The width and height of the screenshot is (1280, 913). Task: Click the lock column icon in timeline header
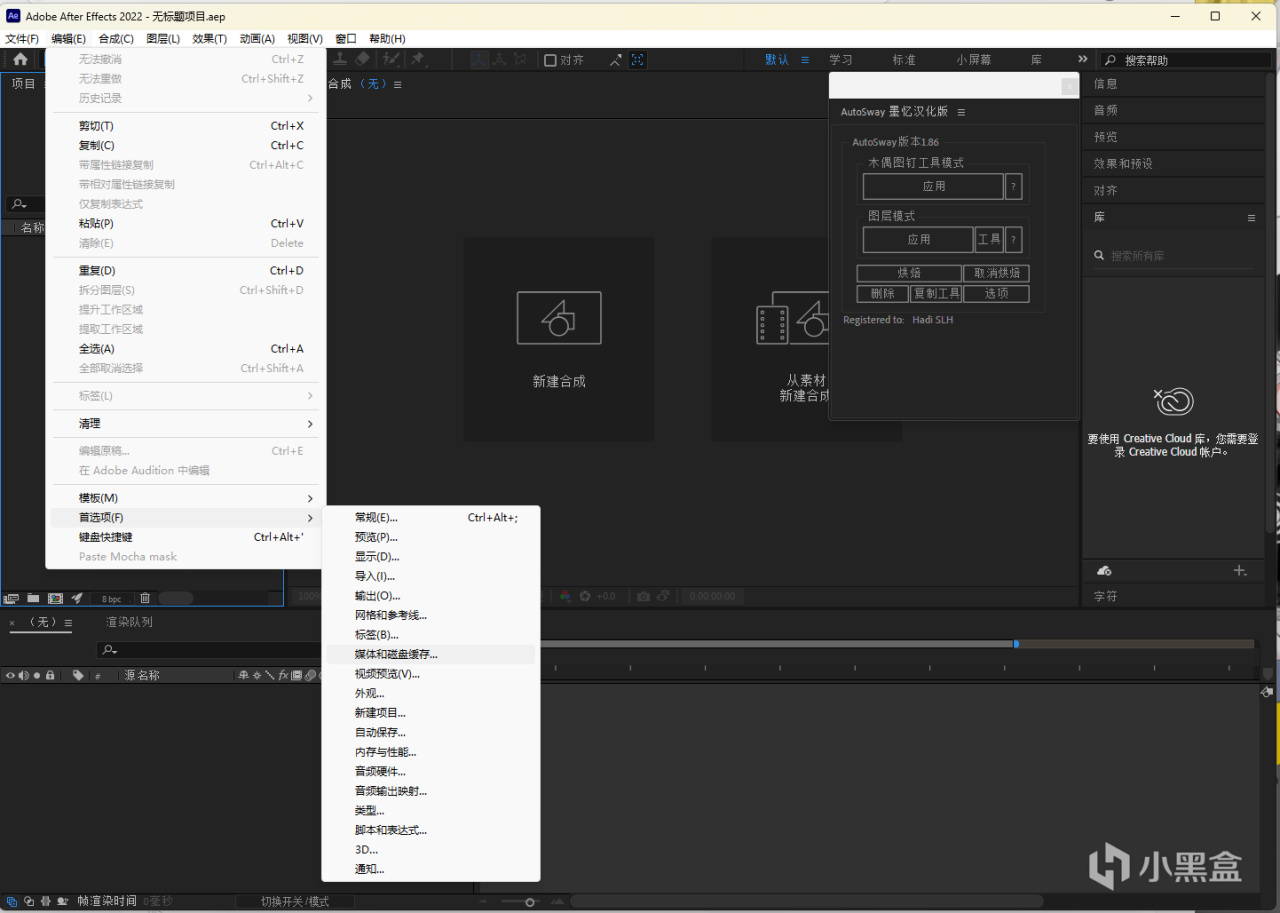[50, 675]
